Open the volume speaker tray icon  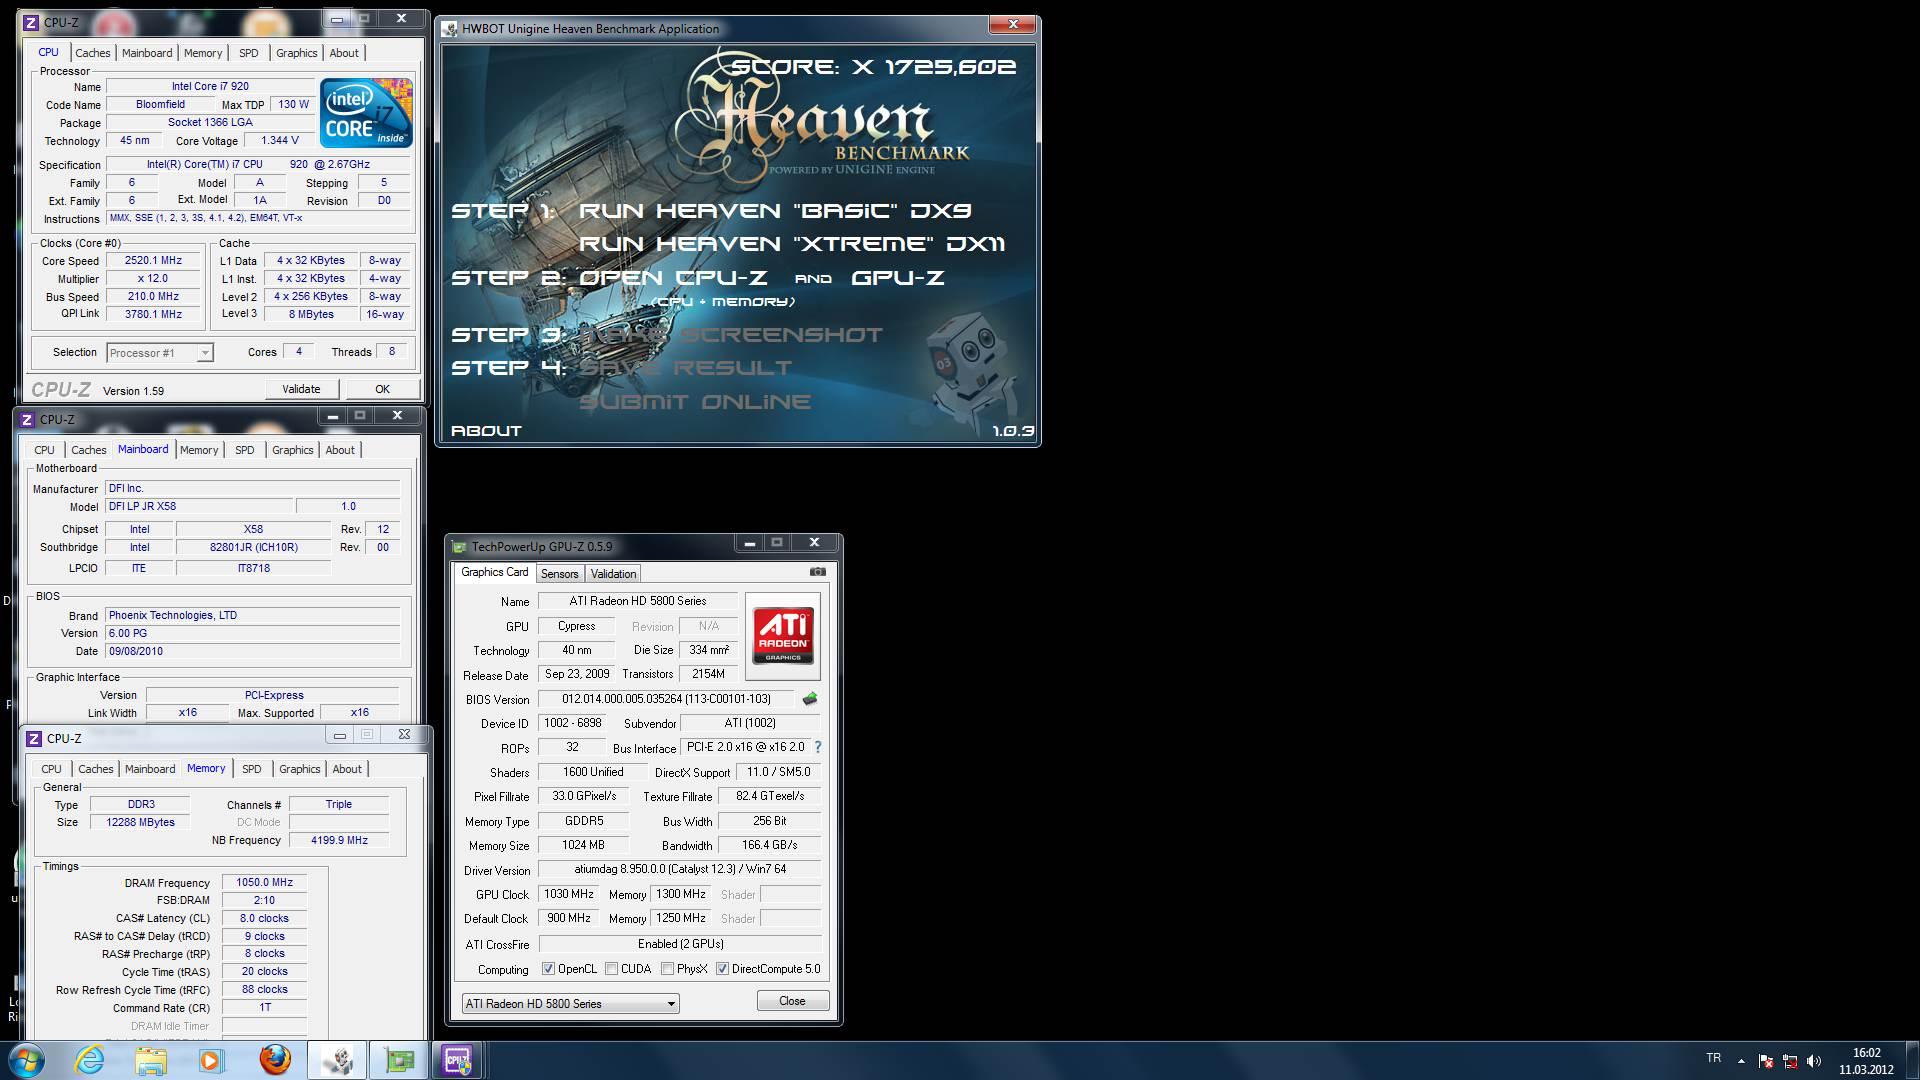point(1815,1061)
